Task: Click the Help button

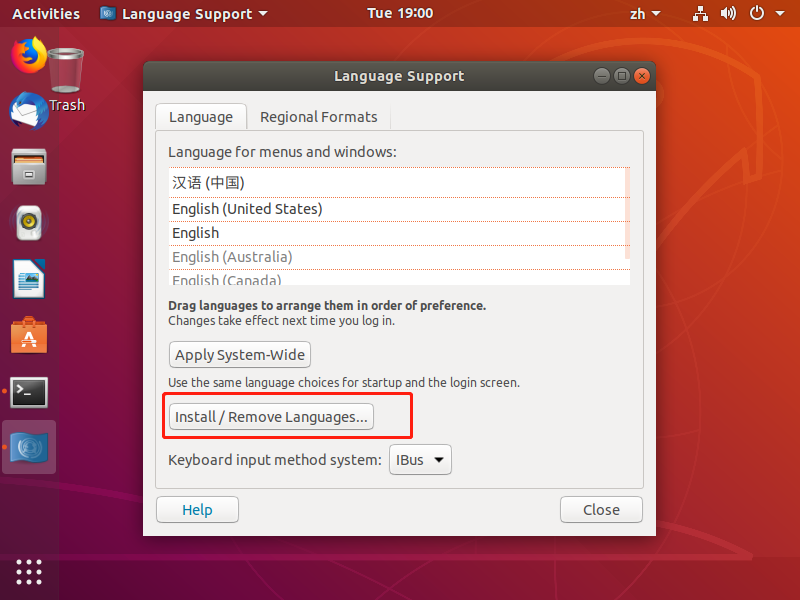Action: tap(197, 510)
